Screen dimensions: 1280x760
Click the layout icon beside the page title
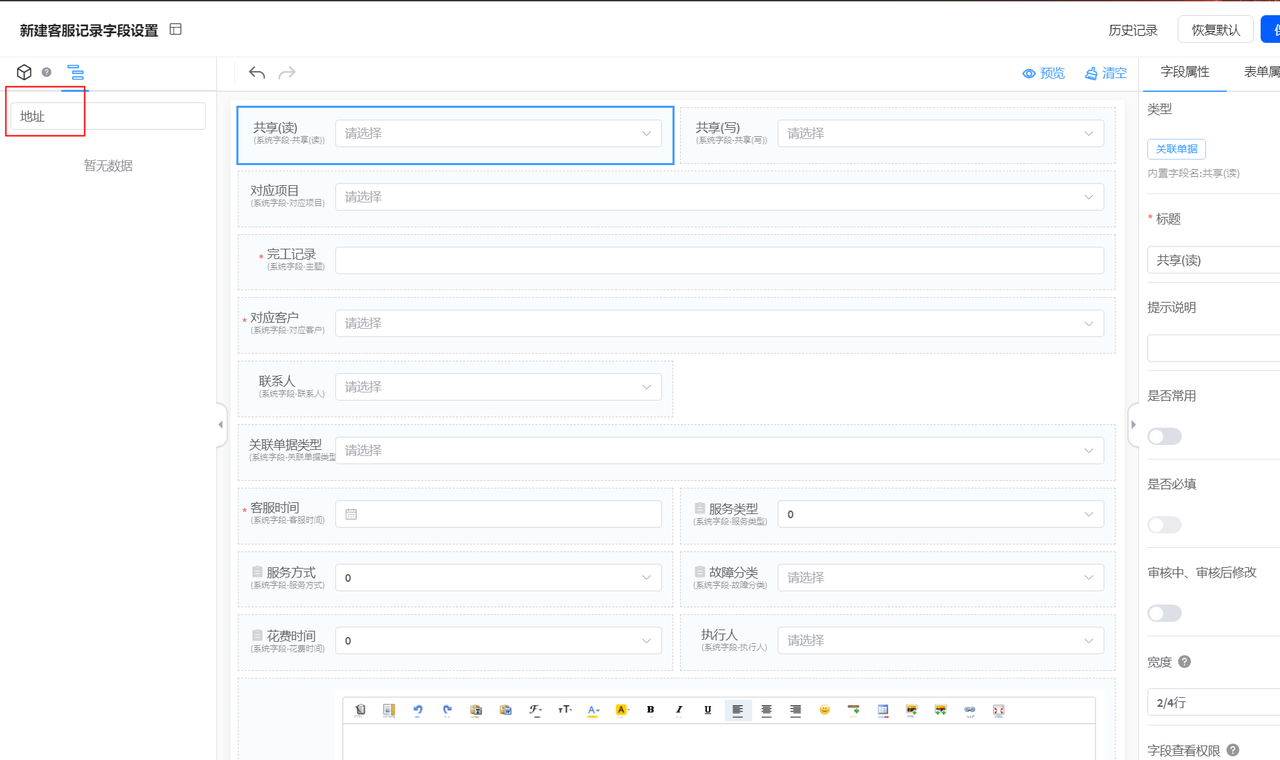176,30
